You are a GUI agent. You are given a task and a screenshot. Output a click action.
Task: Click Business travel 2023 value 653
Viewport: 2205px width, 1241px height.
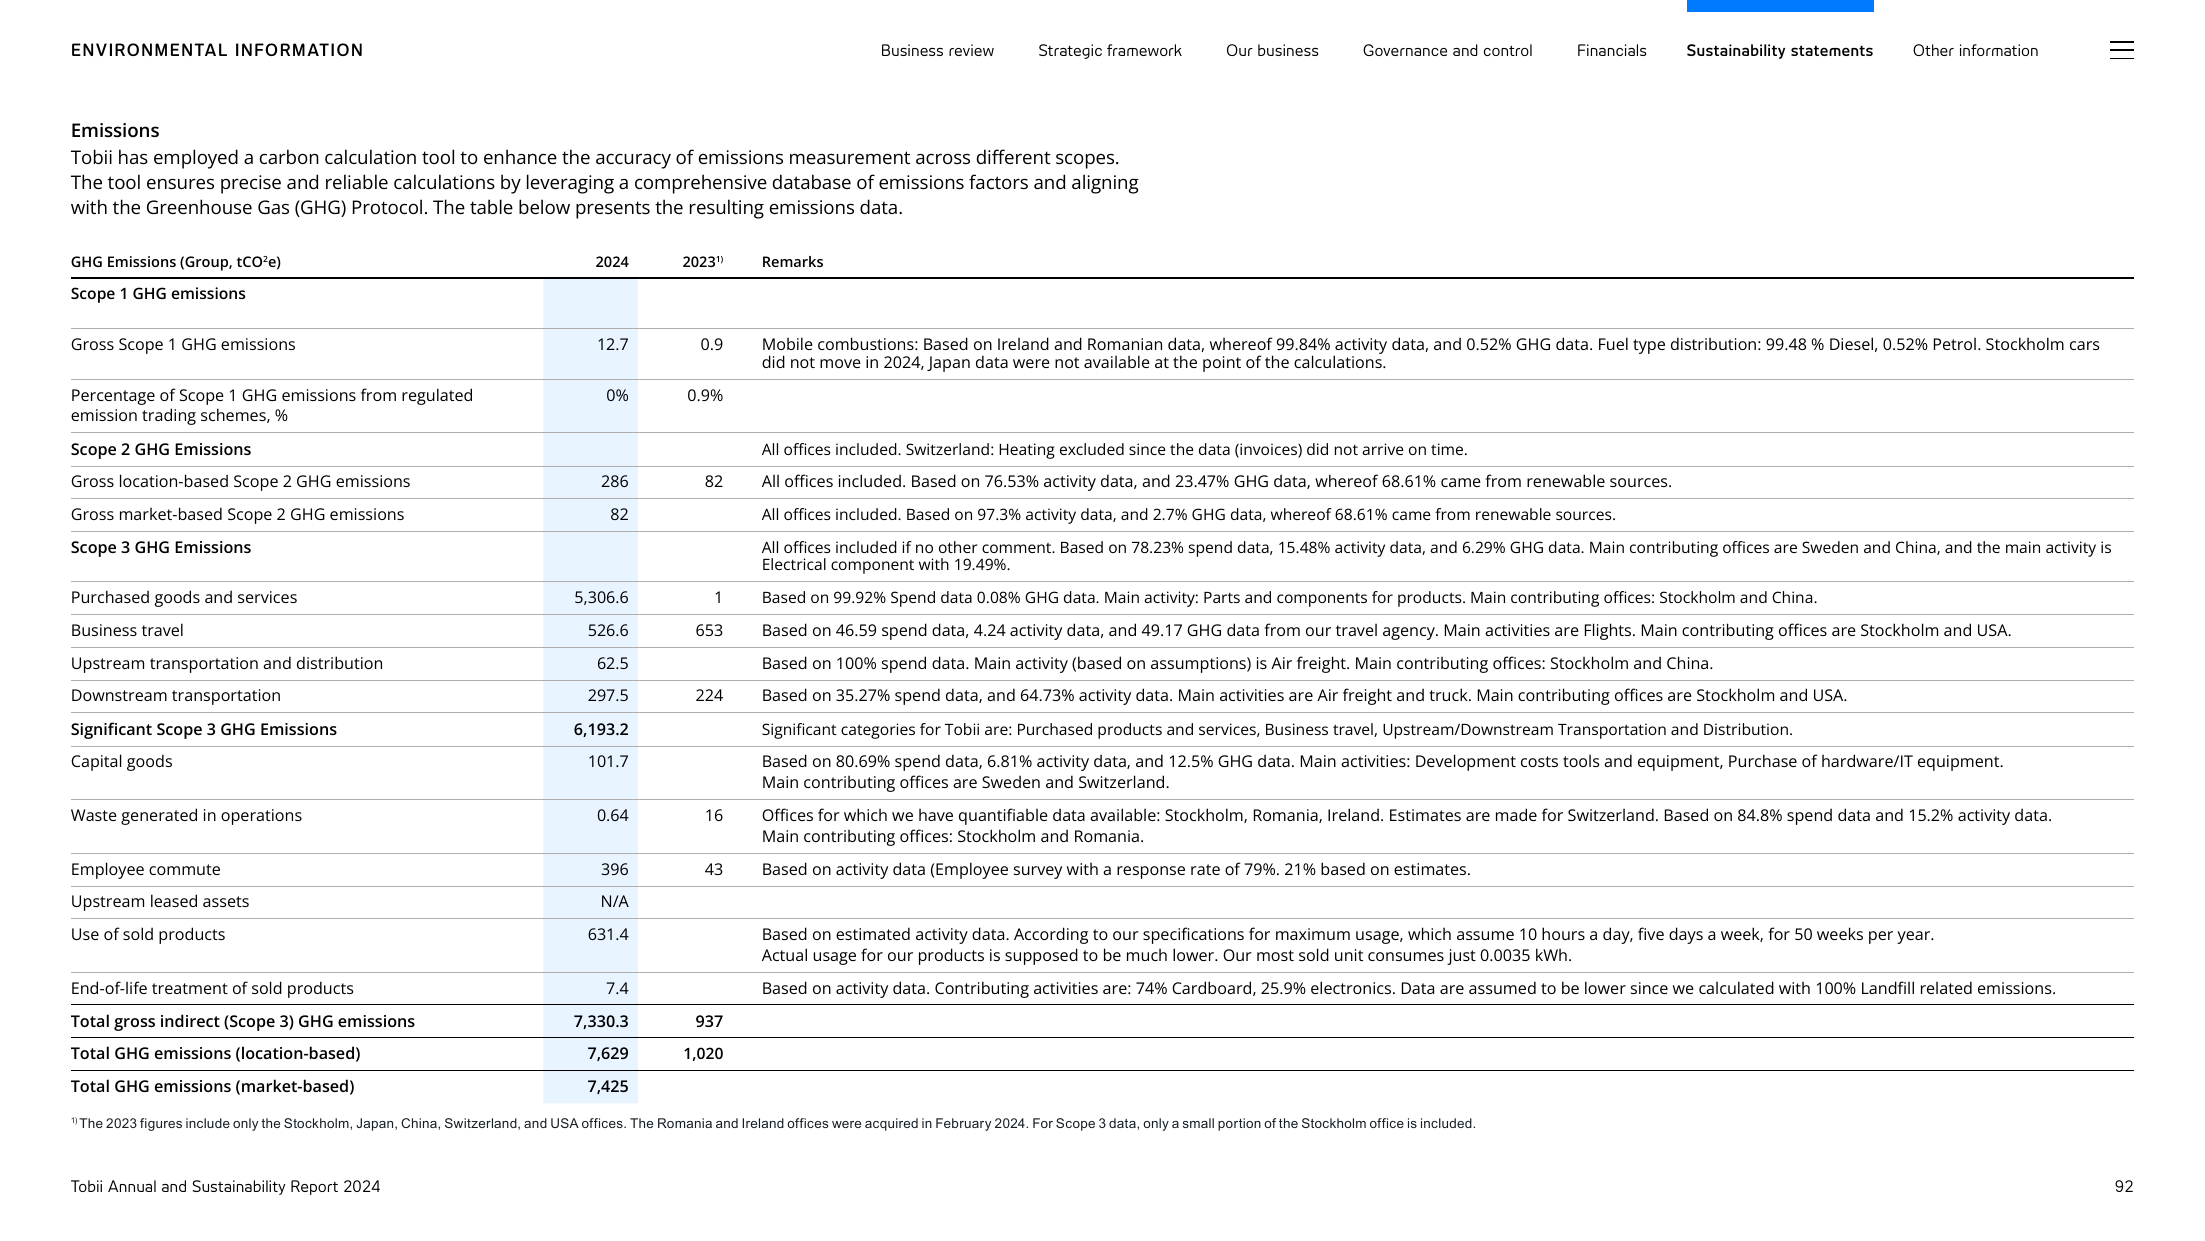coord(709,631)
